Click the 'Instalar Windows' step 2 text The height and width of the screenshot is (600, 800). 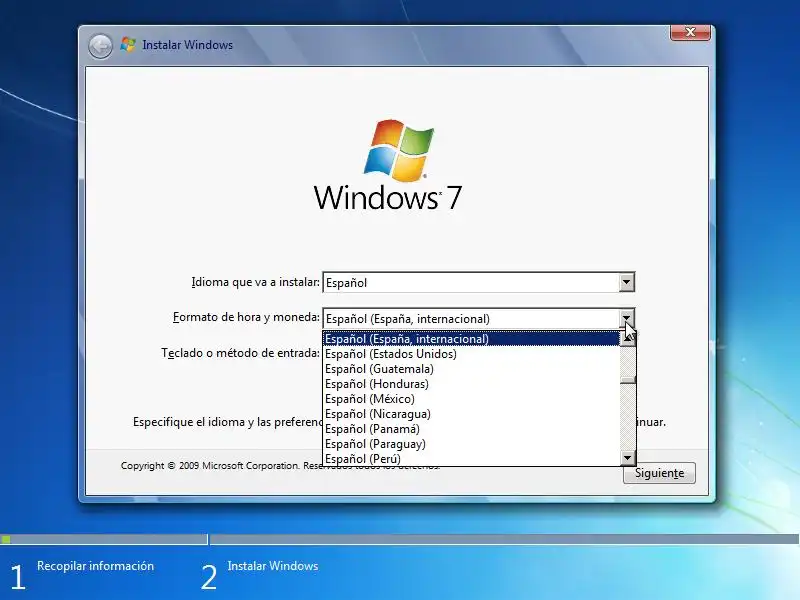click(x=273, y=566)
